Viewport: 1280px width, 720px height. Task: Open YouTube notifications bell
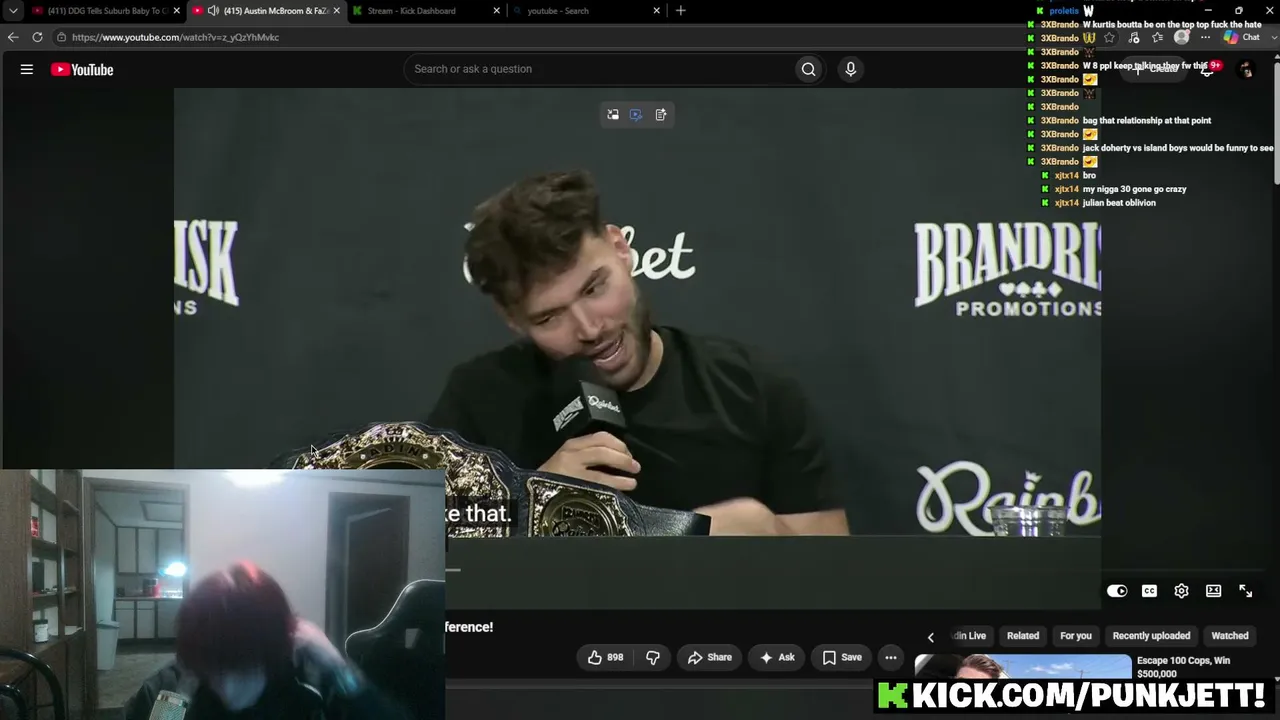click(1208, 69)
